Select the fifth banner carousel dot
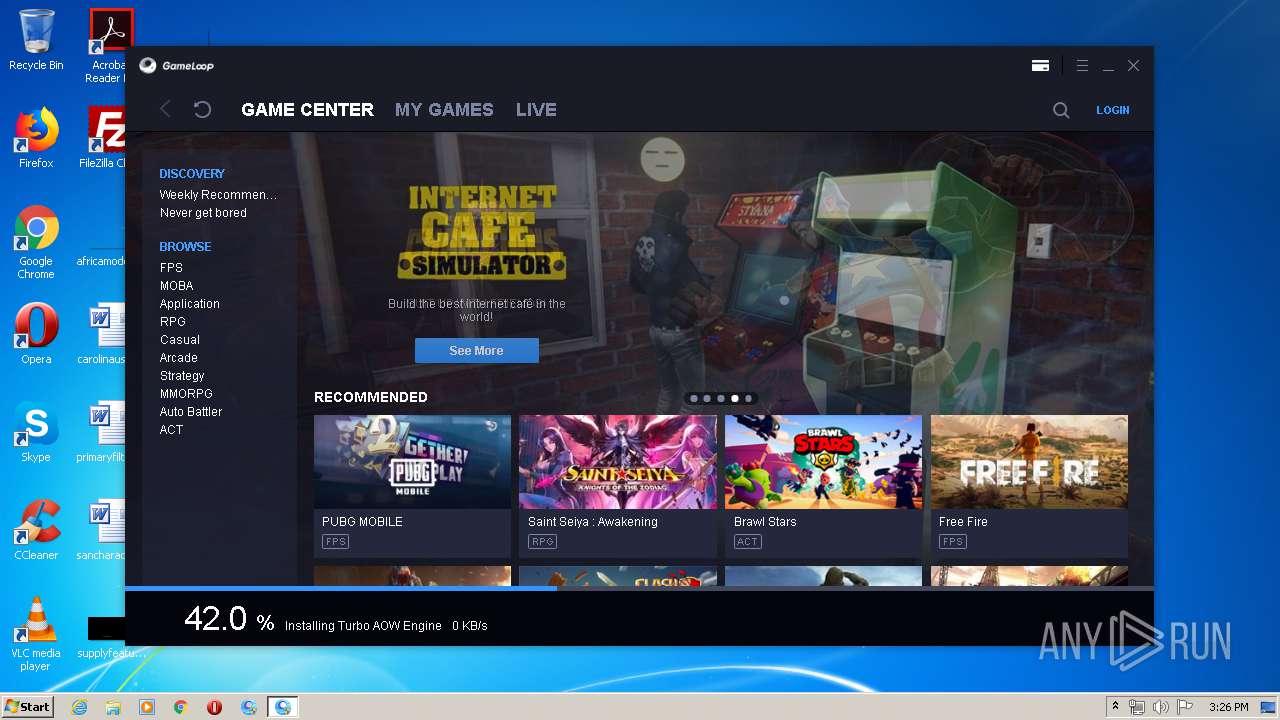Viewport: 1280px width, 720px height. coord(749,398)
